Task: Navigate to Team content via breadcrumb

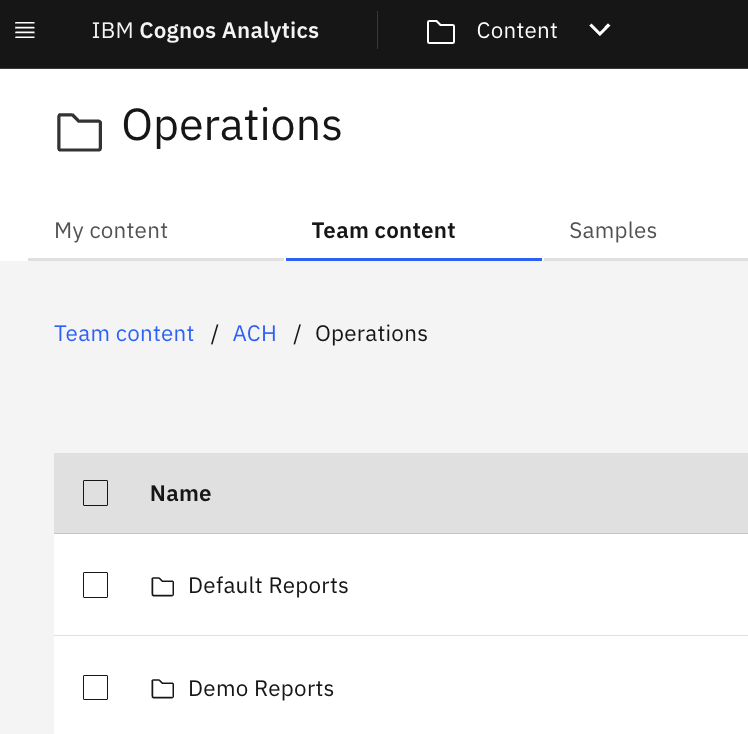Action: 124,334
